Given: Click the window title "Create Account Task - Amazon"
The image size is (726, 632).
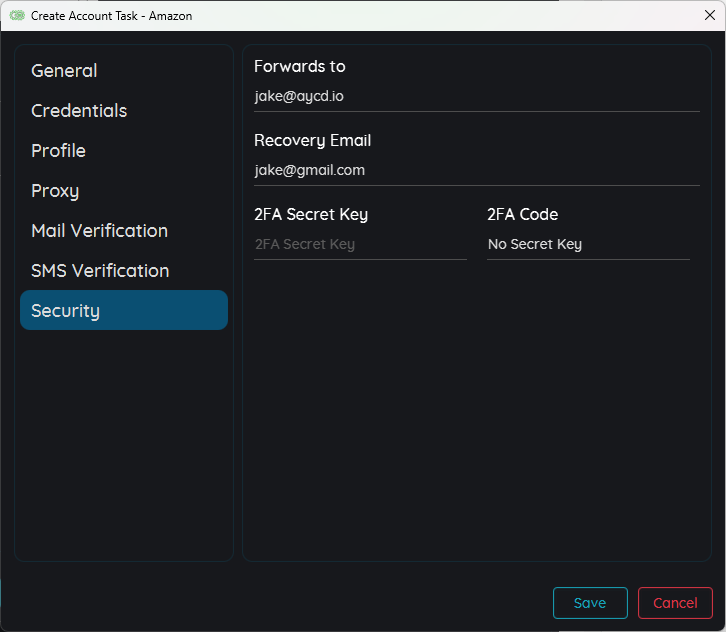Looking at the screenshot, I should pos(111,16).
